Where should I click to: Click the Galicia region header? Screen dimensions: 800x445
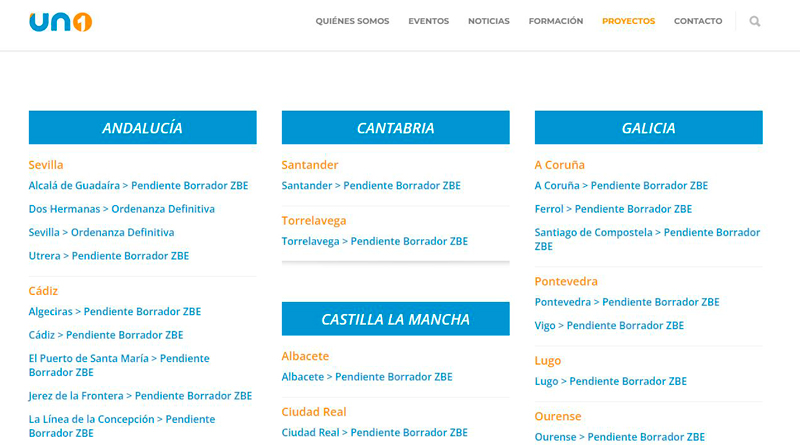[648, 128]
